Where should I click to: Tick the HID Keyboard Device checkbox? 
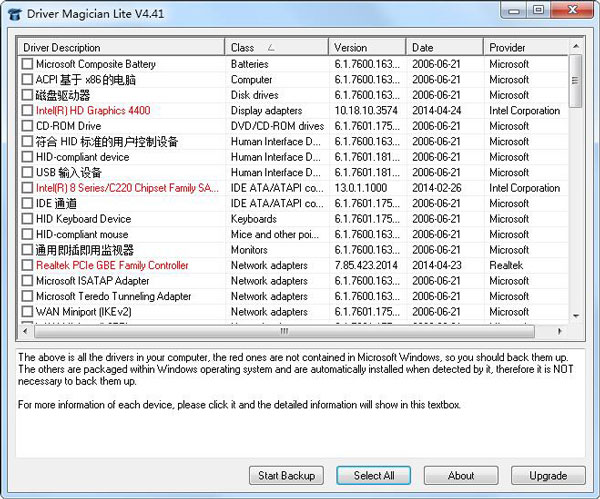tap(27, 219)
